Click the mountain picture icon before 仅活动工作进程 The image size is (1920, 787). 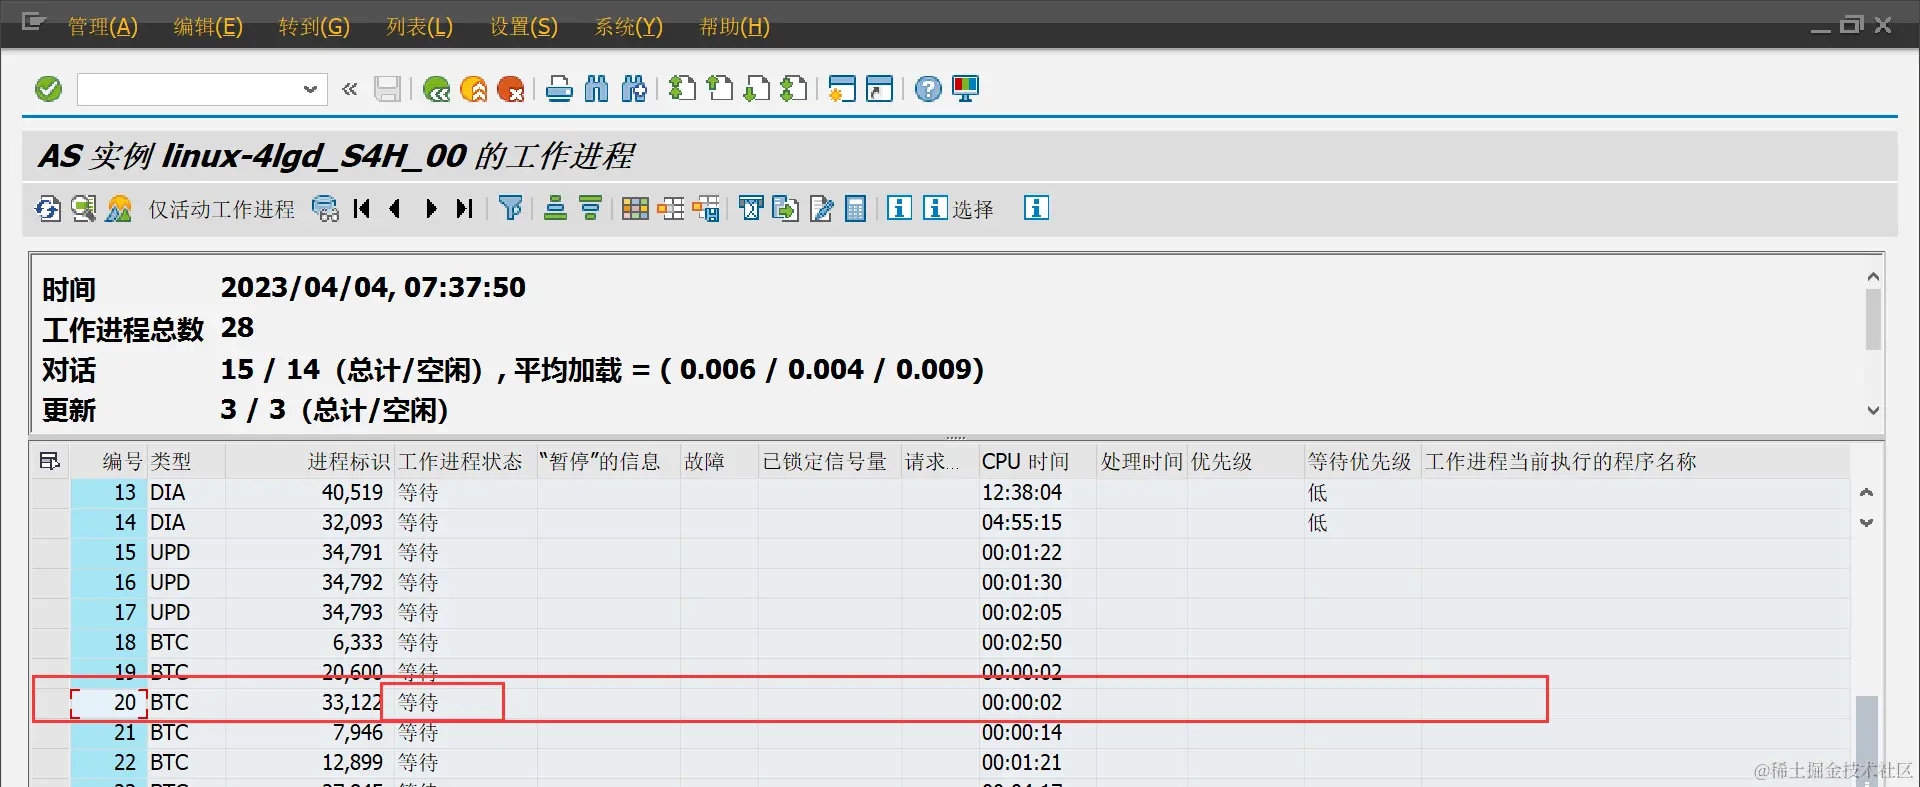coord(119,208)
